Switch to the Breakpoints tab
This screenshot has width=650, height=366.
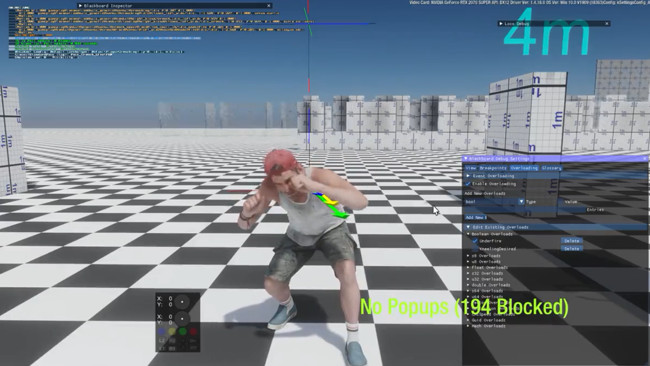tap(493, 168)
